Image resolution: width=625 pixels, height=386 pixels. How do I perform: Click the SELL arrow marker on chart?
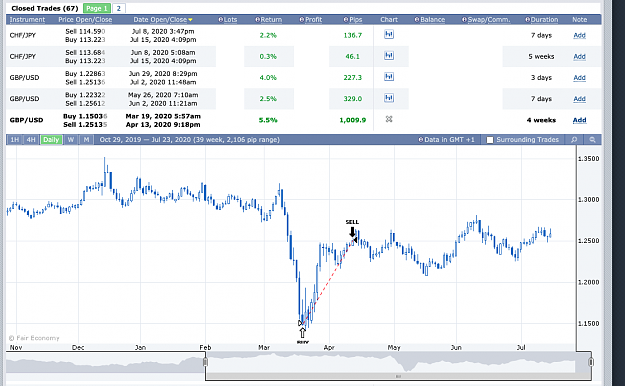coord(352,232)
